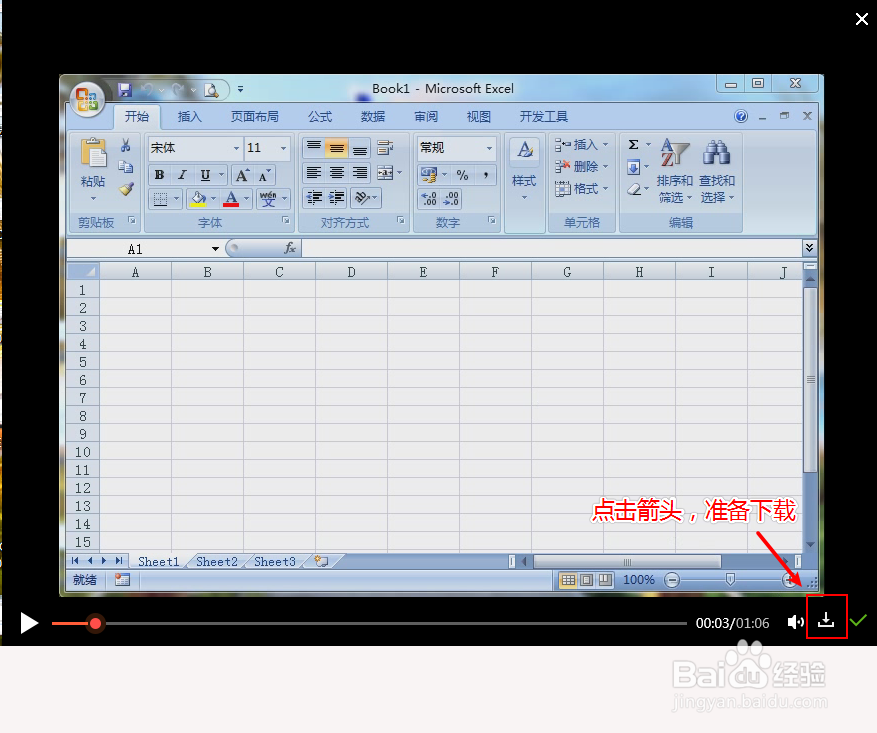The height and width of the screenshot is (733, 877).
Task: Click Increase Font Size icon
Action: click(x=242, y=175)
